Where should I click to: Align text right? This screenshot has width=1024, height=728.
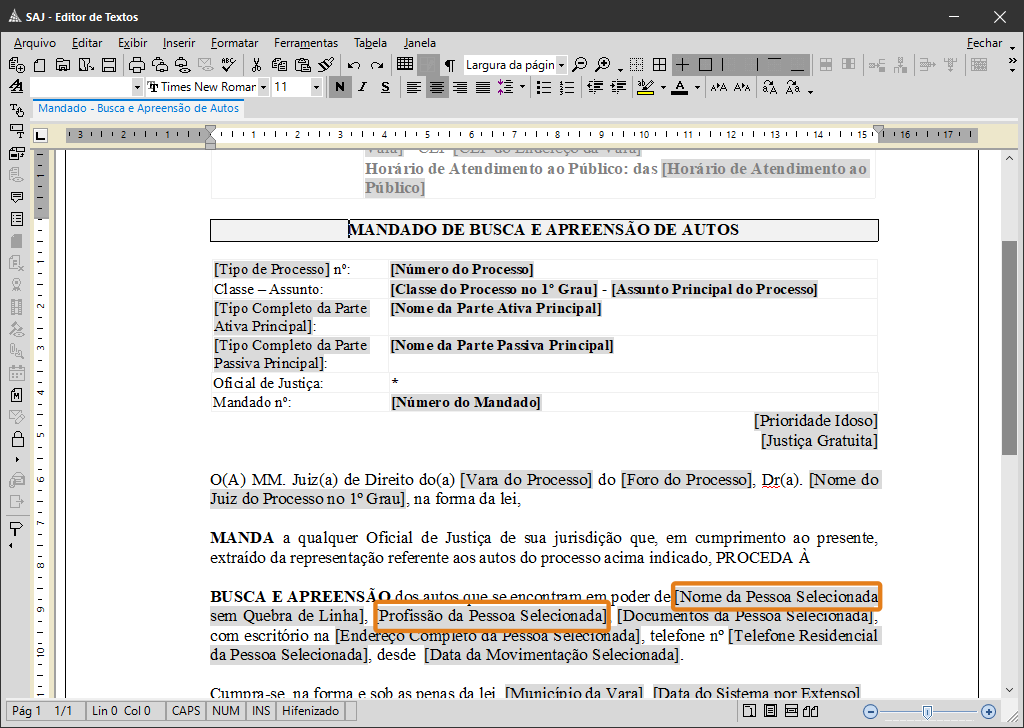pos(460,87)
